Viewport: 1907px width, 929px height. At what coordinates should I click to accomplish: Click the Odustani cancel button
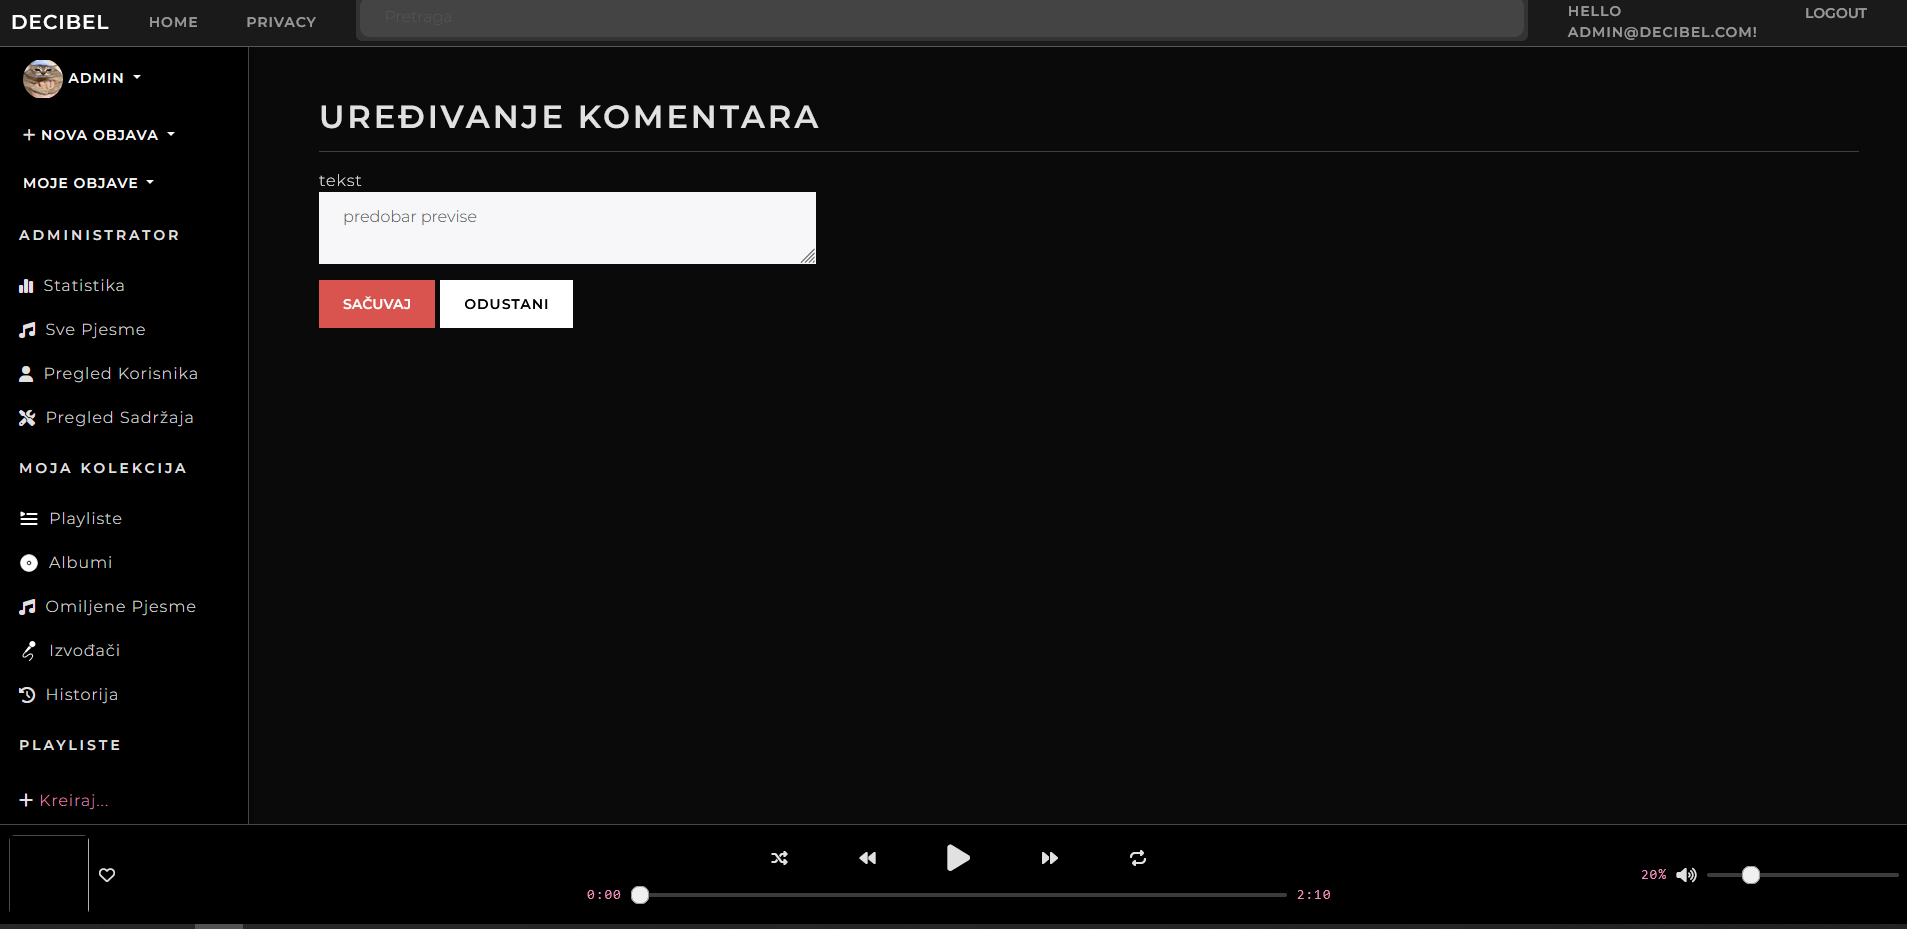pos(506,304)
